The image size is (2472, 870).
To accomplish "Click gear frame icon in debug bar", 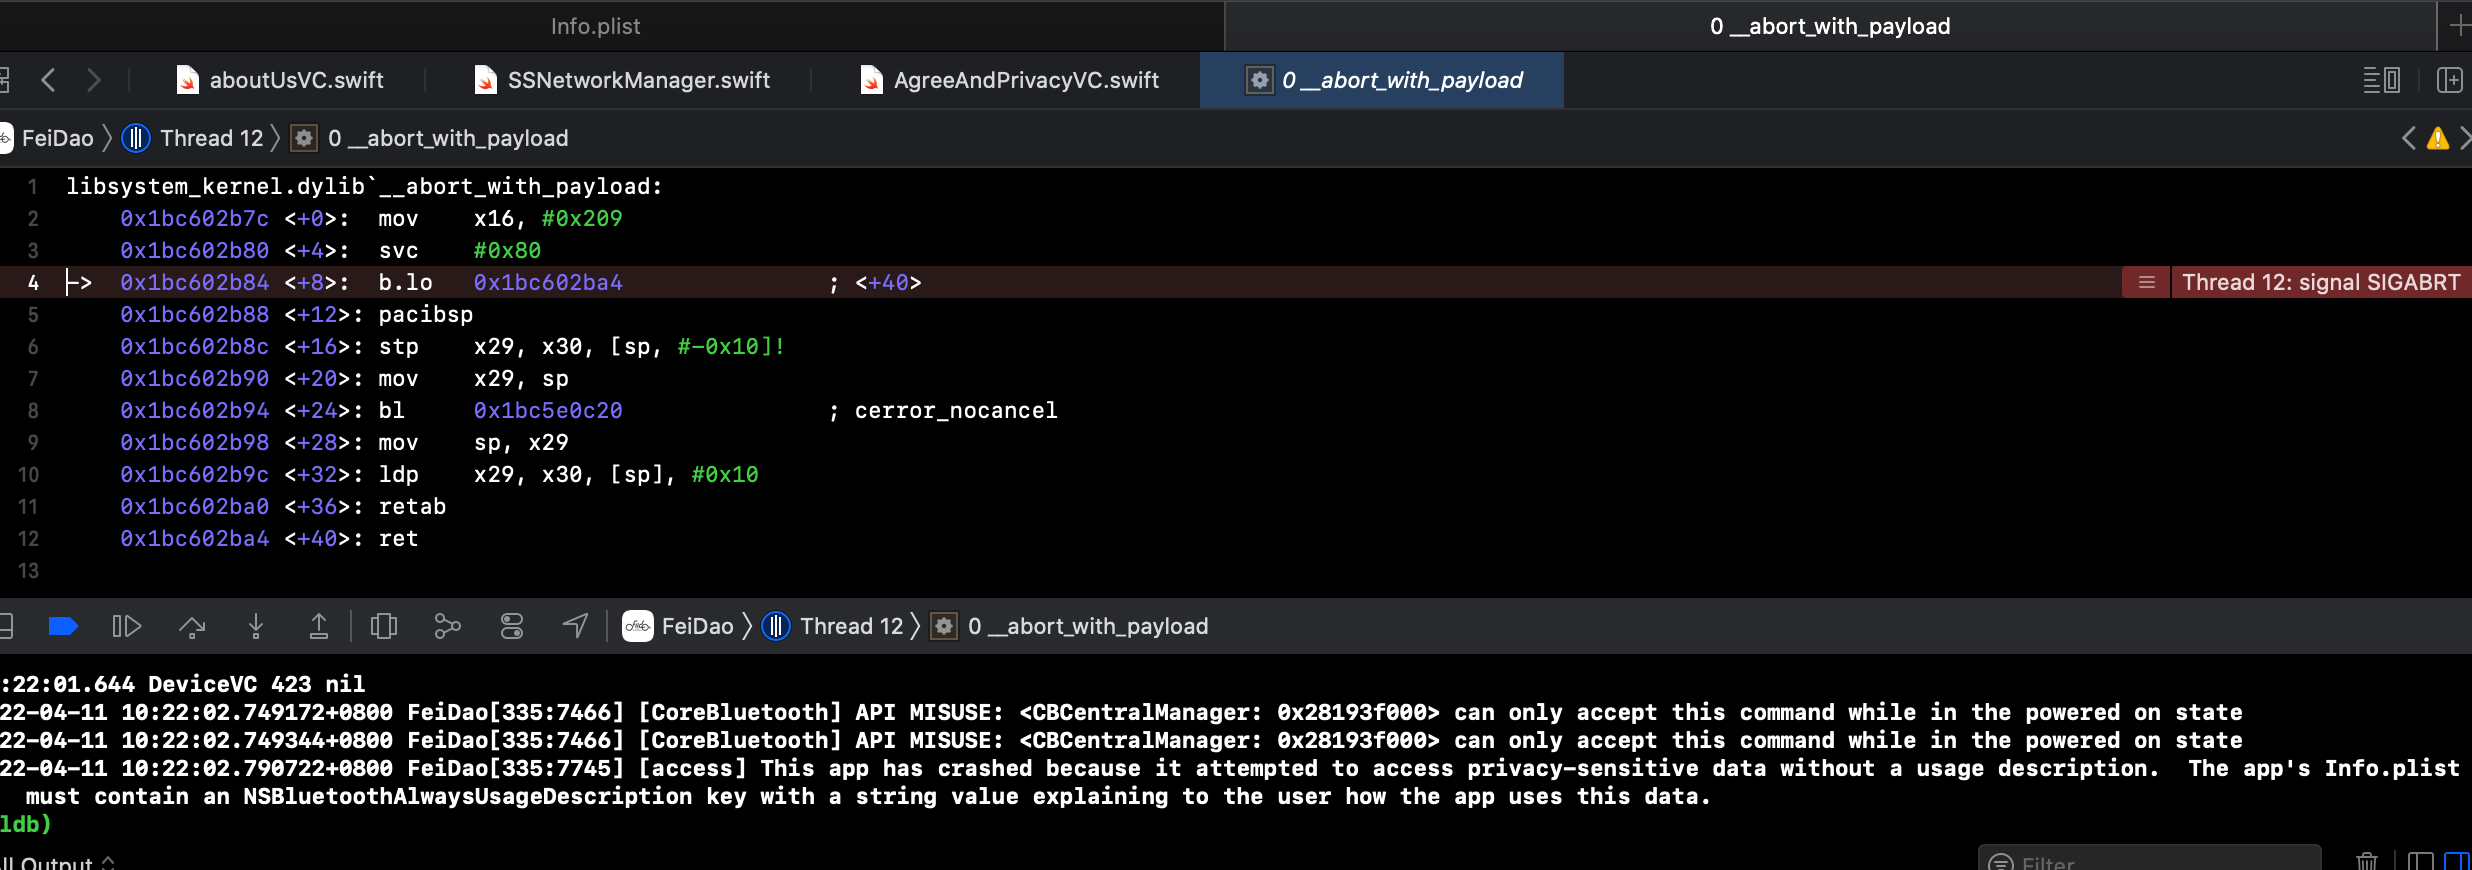I will coord(944,626).
